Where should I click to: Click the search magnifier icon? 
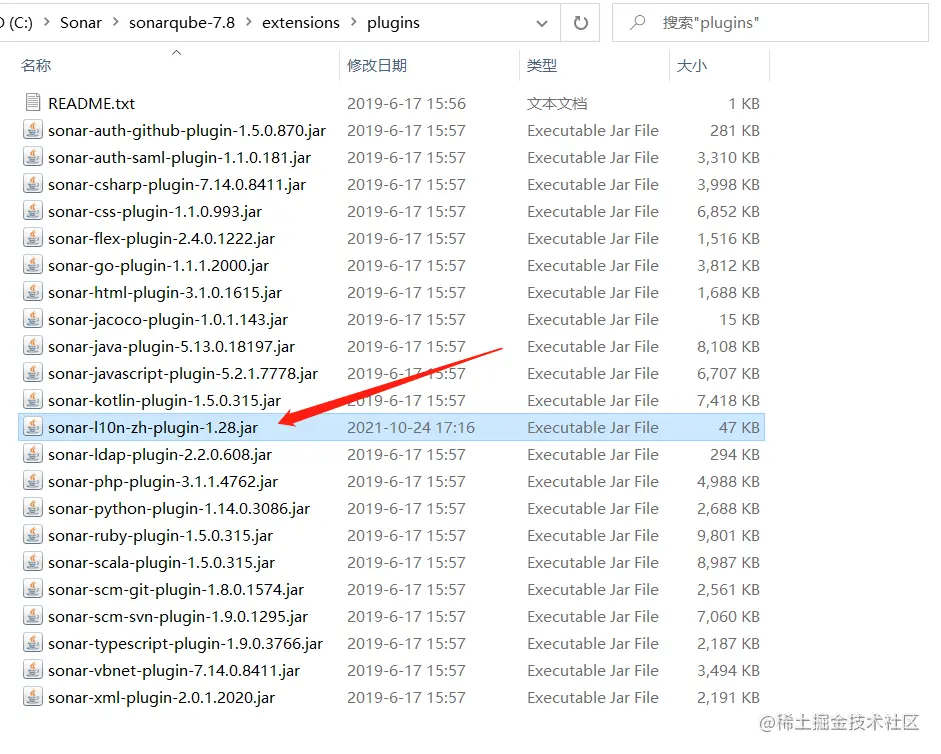click(637, 23)
